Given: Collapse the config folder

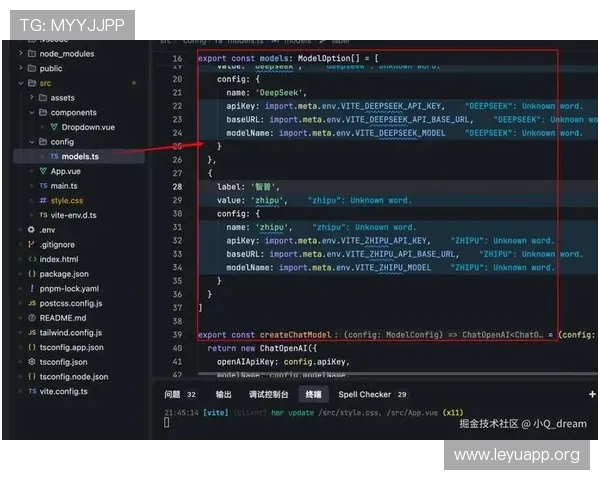Looking at the screenshot, I should (x=32, y=142).
